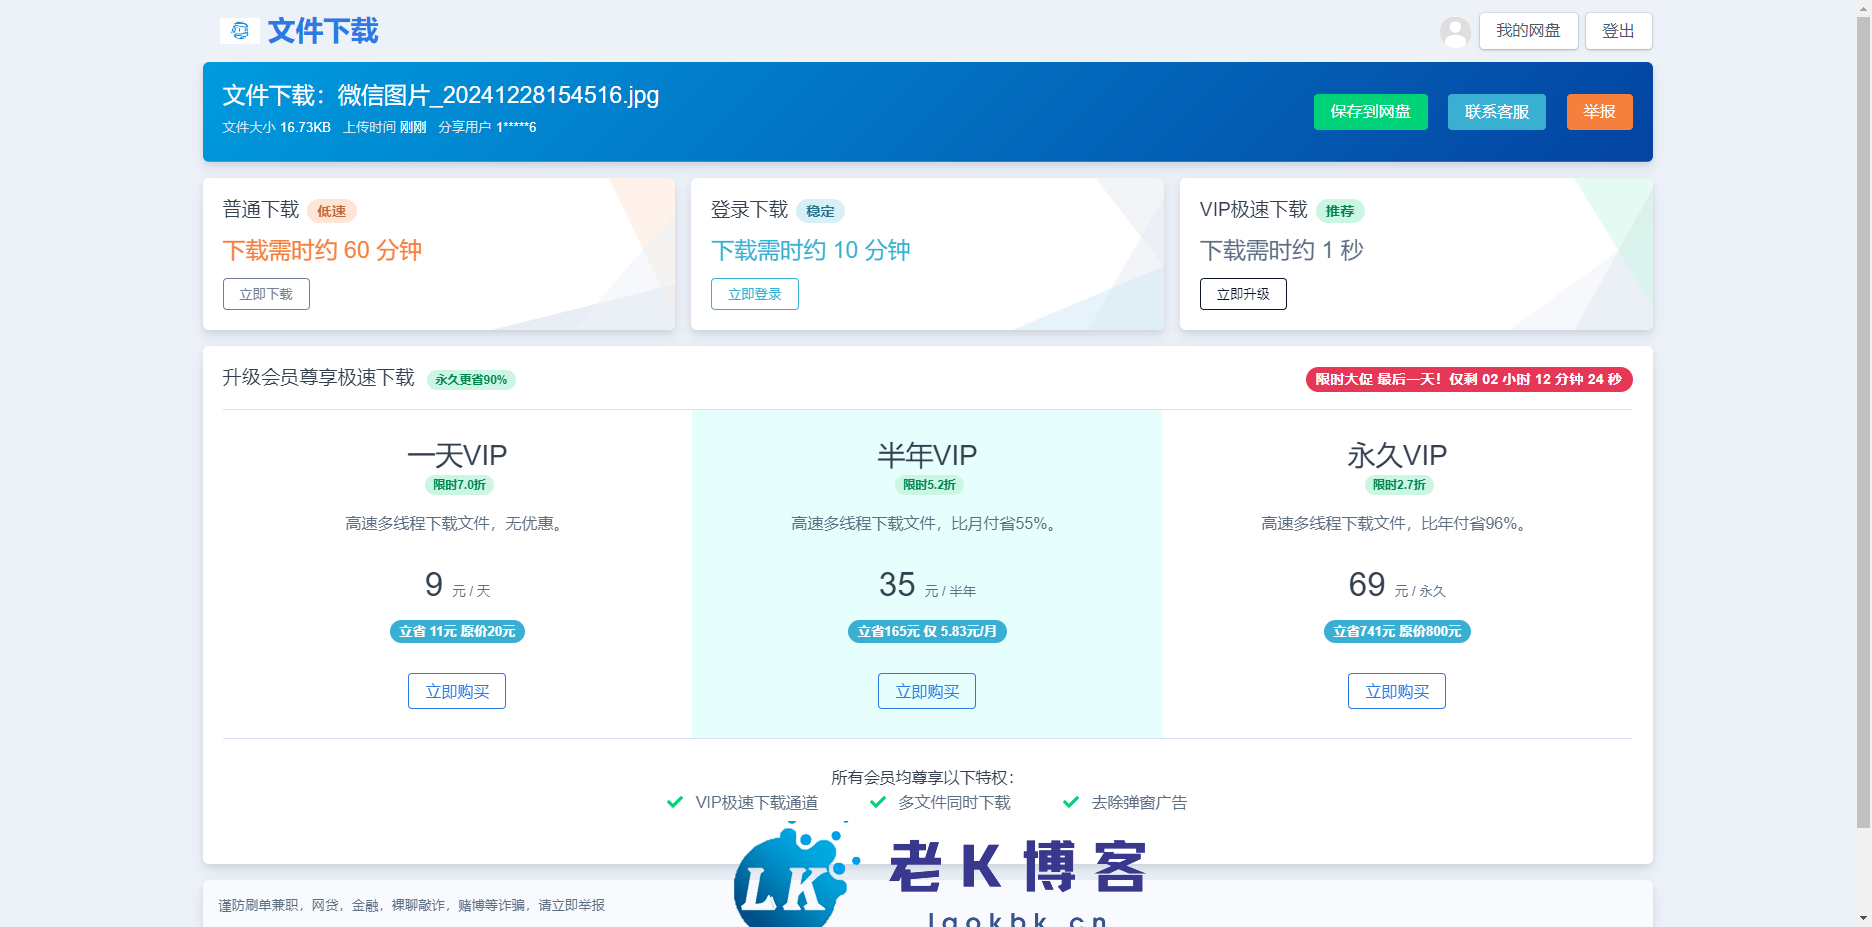This screenshot has width=1872, height=927.
Task: Click the red 限时大促 countdown badge
Action: pyautogui.click(x=1468, y=379)
